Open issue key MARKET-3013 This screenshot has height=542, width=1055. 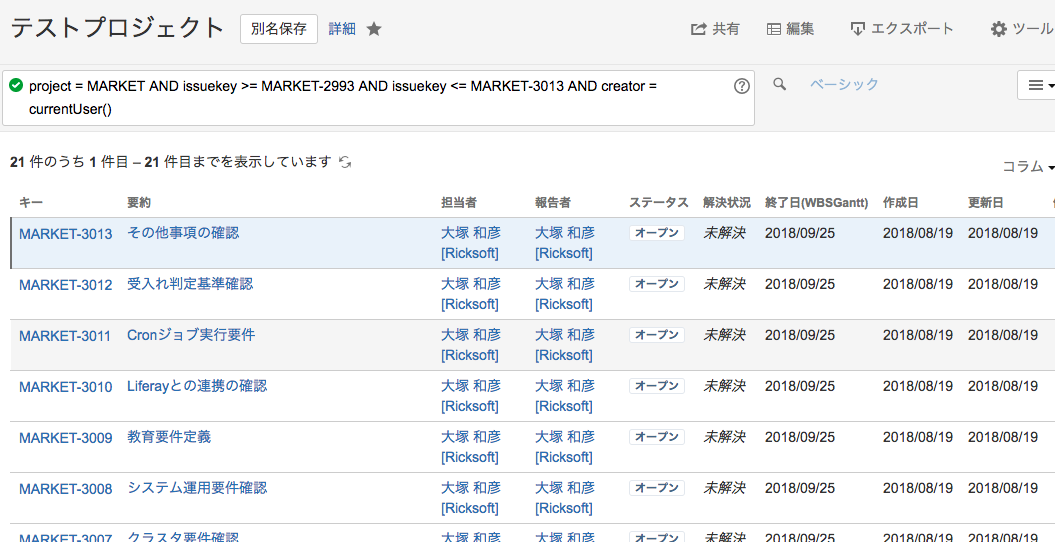pyautogui.click(x=65, y=234)
